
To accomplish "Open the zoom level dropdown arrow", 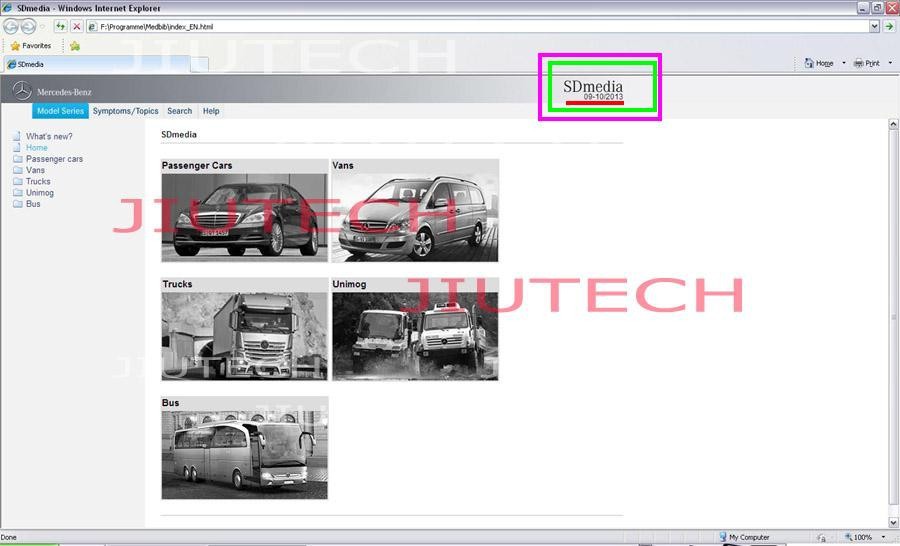I will tap(883, 537).
